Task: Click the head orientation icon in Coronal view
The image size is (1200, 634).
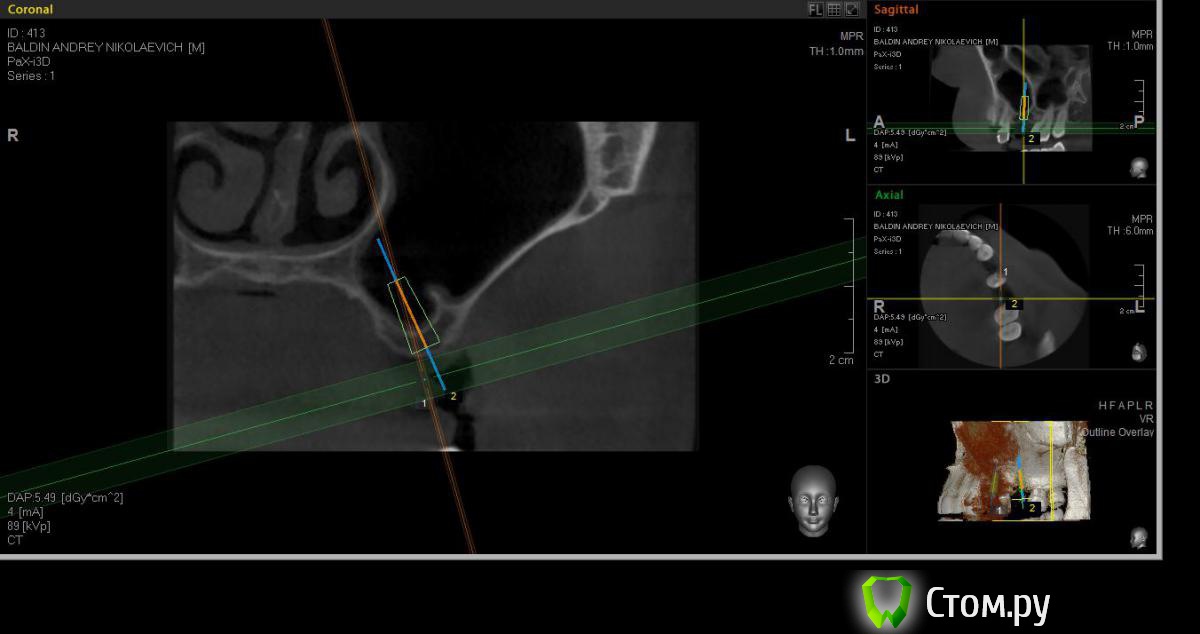Action: coord(811,501)
